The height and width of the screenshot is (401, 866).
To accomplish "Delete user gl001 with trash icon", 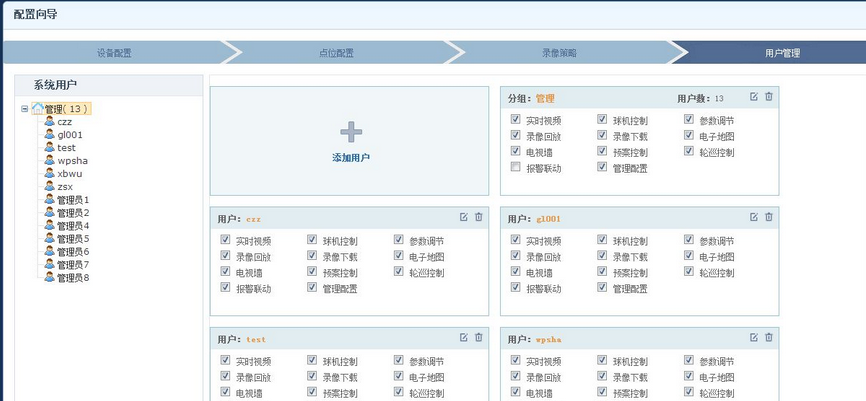I will point(769,217).
